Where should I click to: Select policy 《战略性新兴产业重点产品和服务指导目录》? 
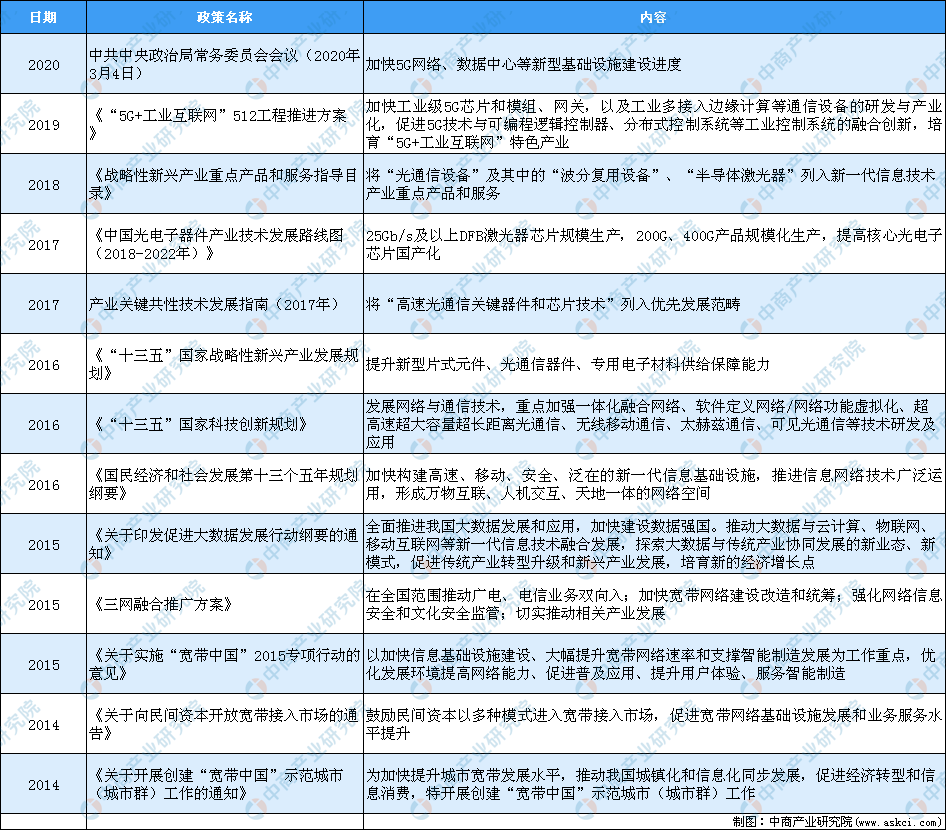224,184
